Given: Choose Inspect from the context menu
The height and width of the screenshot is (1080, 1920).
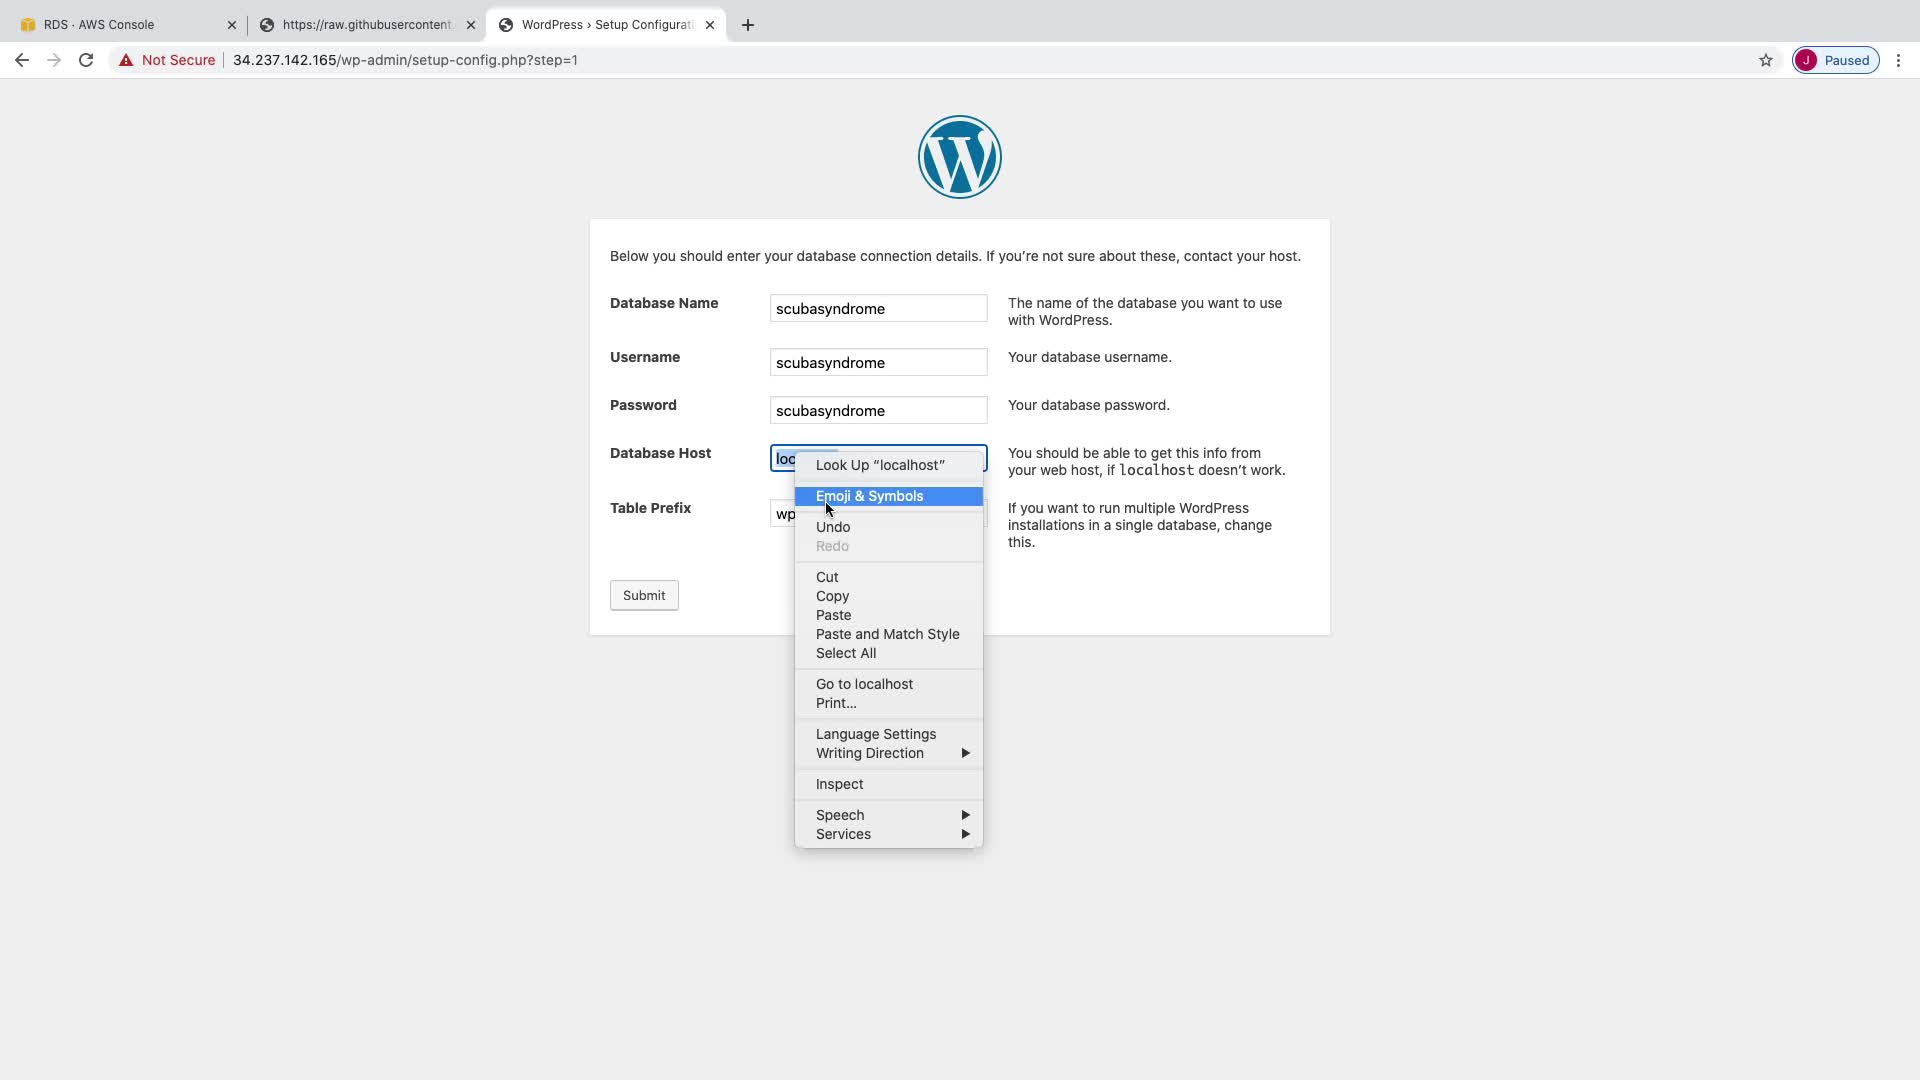Looking at the screenshot, I should click(839, 784).
